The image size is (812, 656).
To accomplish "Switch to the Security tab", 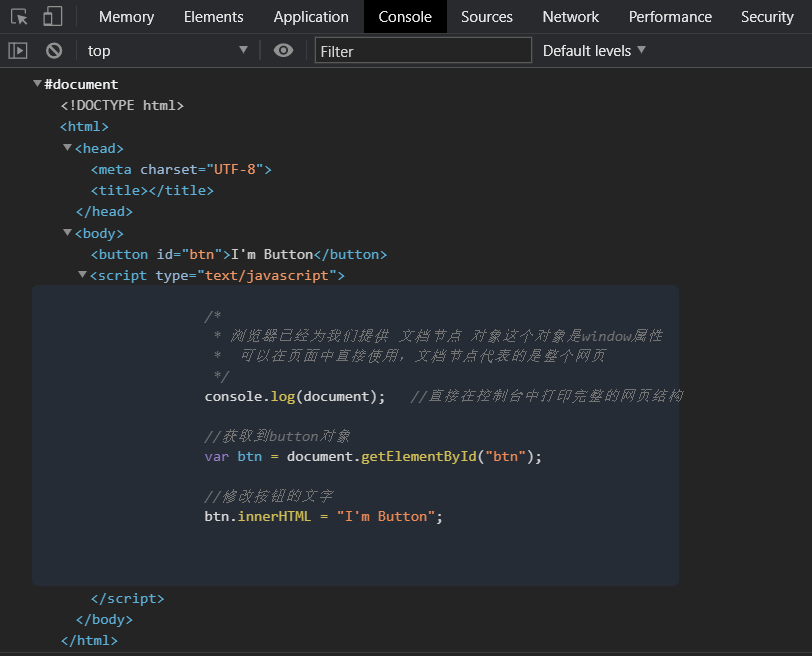I will [767, 17].
